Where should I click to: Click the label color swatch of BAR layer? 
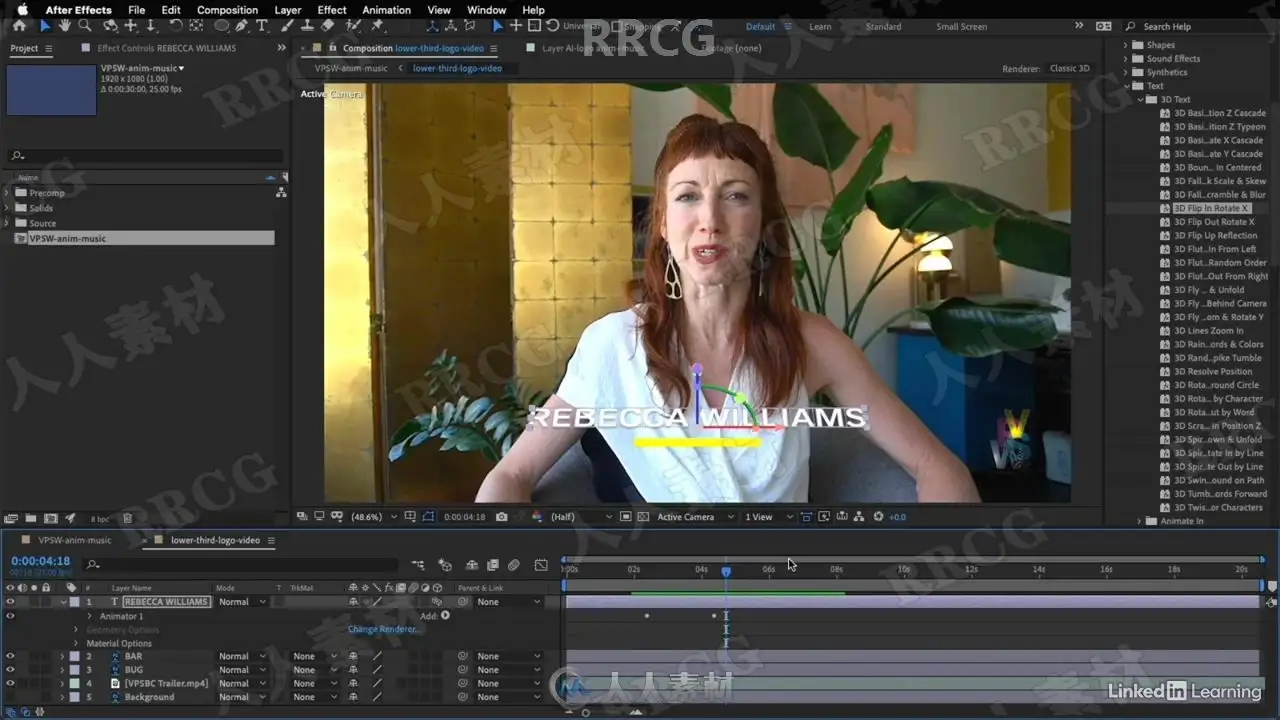coord(73,656)
